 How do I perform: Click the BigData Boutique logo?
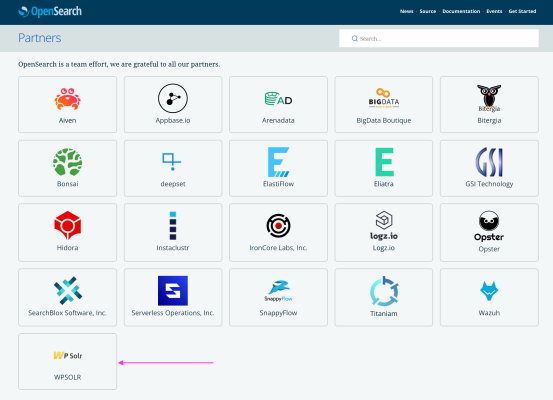[x=384, y=98]
